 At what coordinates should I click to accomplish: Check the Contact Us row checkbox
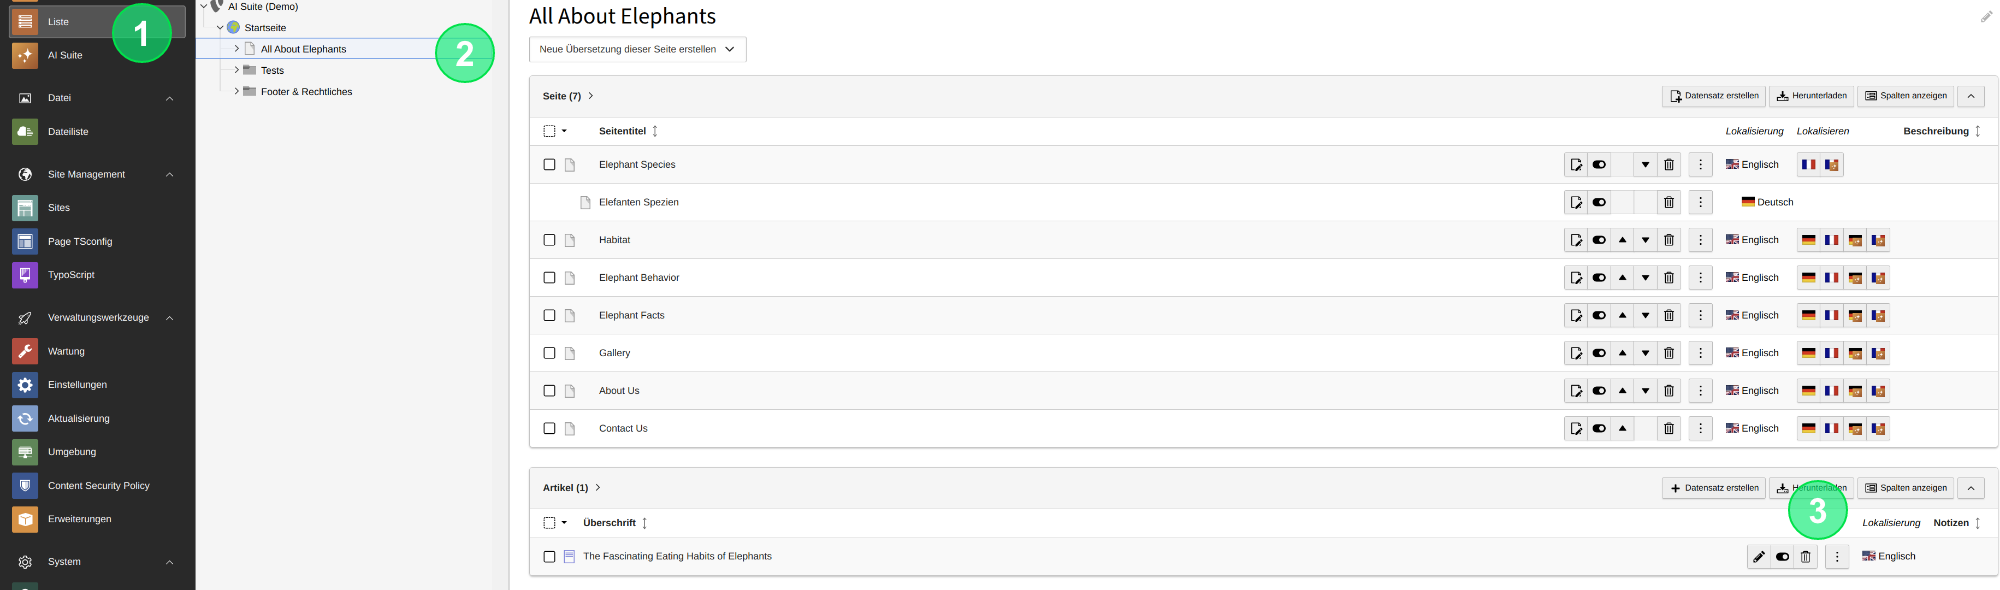(549, 429)
